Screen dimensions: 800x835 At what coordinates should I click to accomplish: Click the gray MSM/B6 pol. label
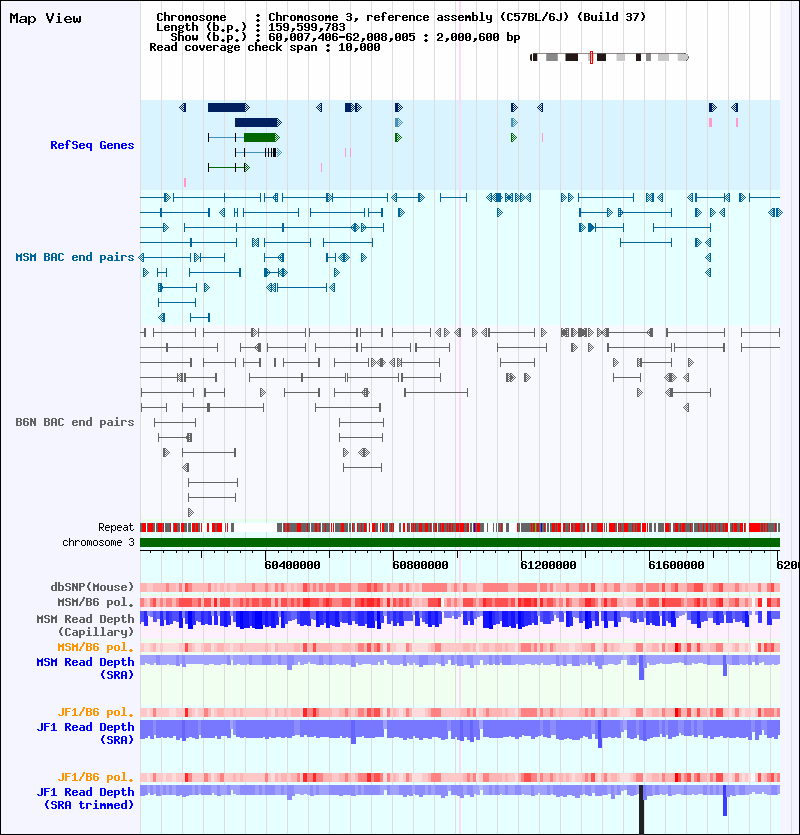pos(96,602)
